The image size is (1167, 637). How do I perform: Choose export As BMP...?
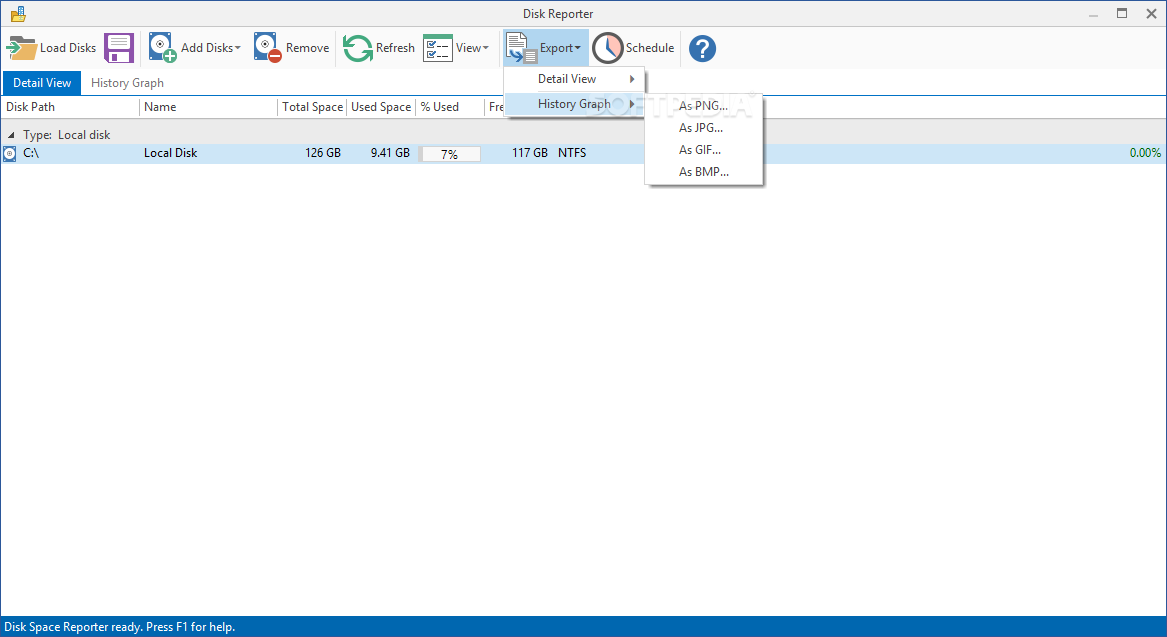coord(703,172)
